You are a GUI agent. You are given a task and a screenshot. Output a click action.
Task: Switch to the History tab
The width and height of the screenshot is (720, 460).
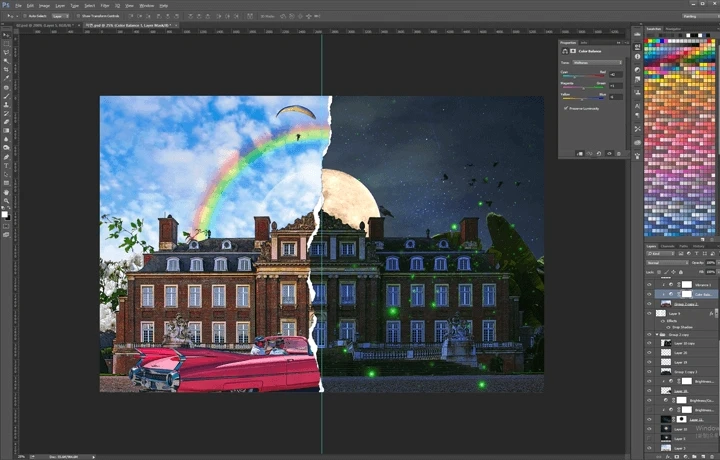(698, 246)
